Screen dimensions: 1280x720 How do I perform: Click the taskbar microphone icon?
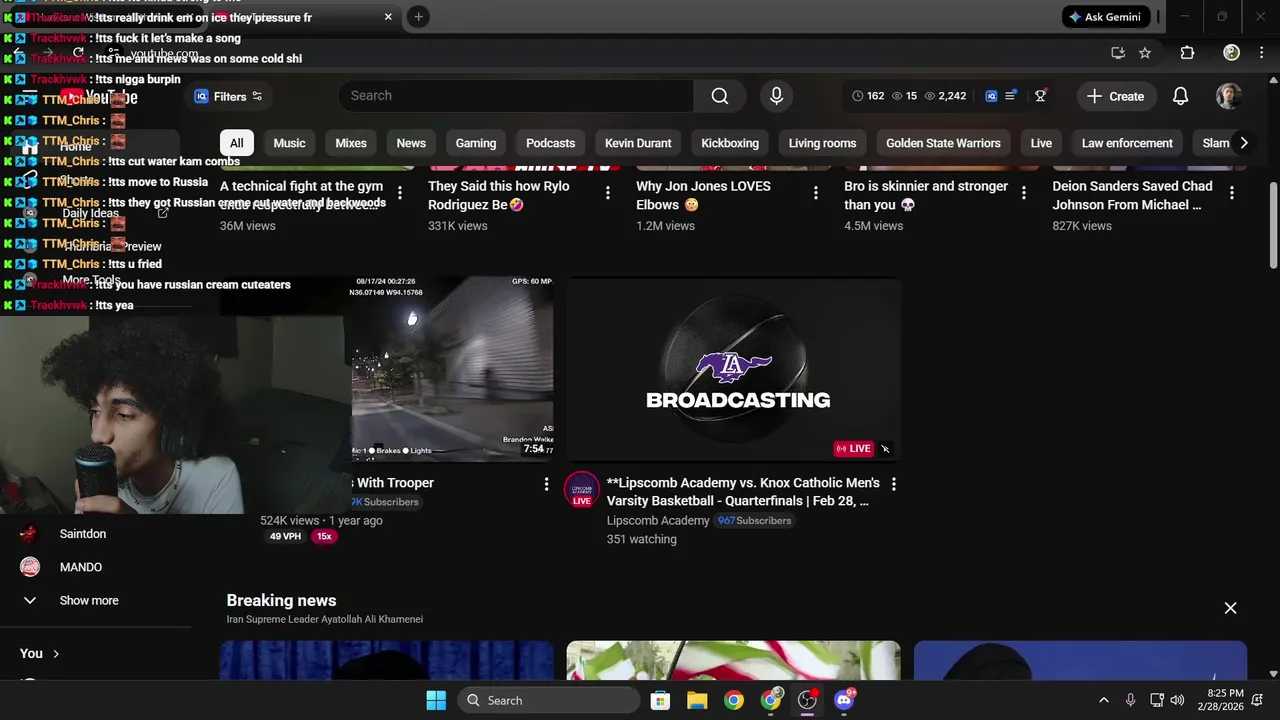[x=1130, y=700]
